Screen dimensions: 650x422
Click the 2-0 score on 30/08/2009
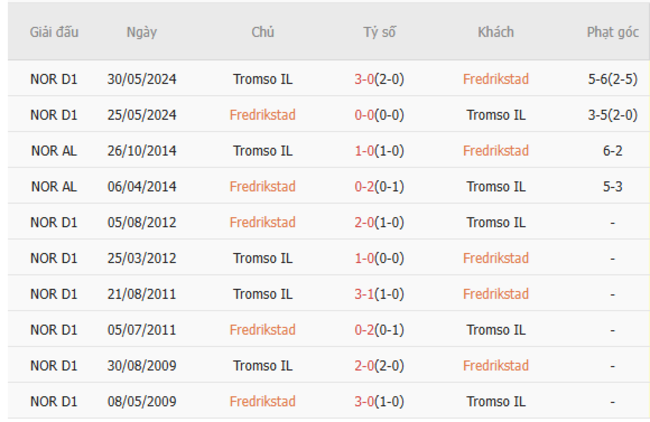click(366, 366)
